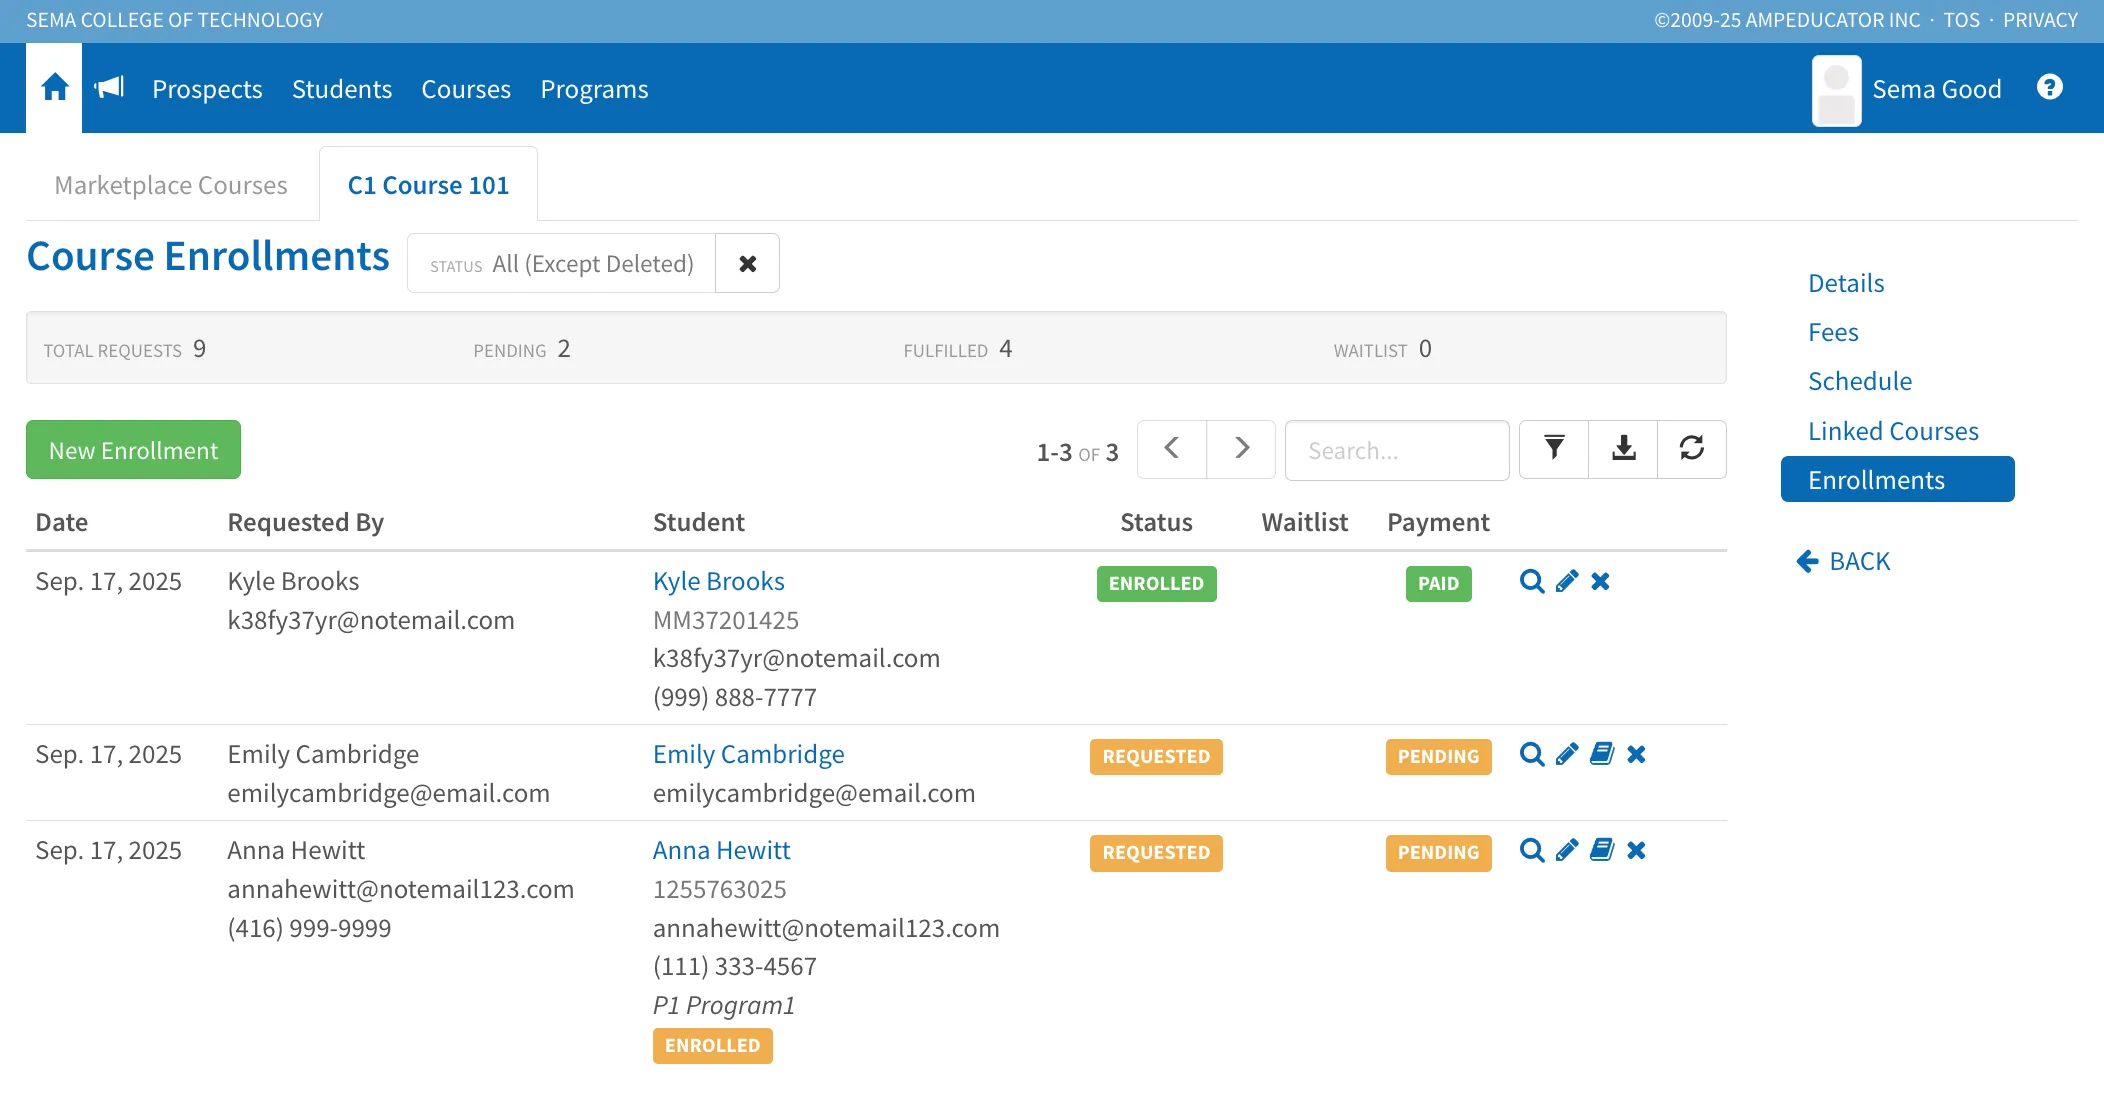The image size is (2104, 1094).
Task: Delete Emily Cambridge enrollment with X
Action: coord(1637,754)
